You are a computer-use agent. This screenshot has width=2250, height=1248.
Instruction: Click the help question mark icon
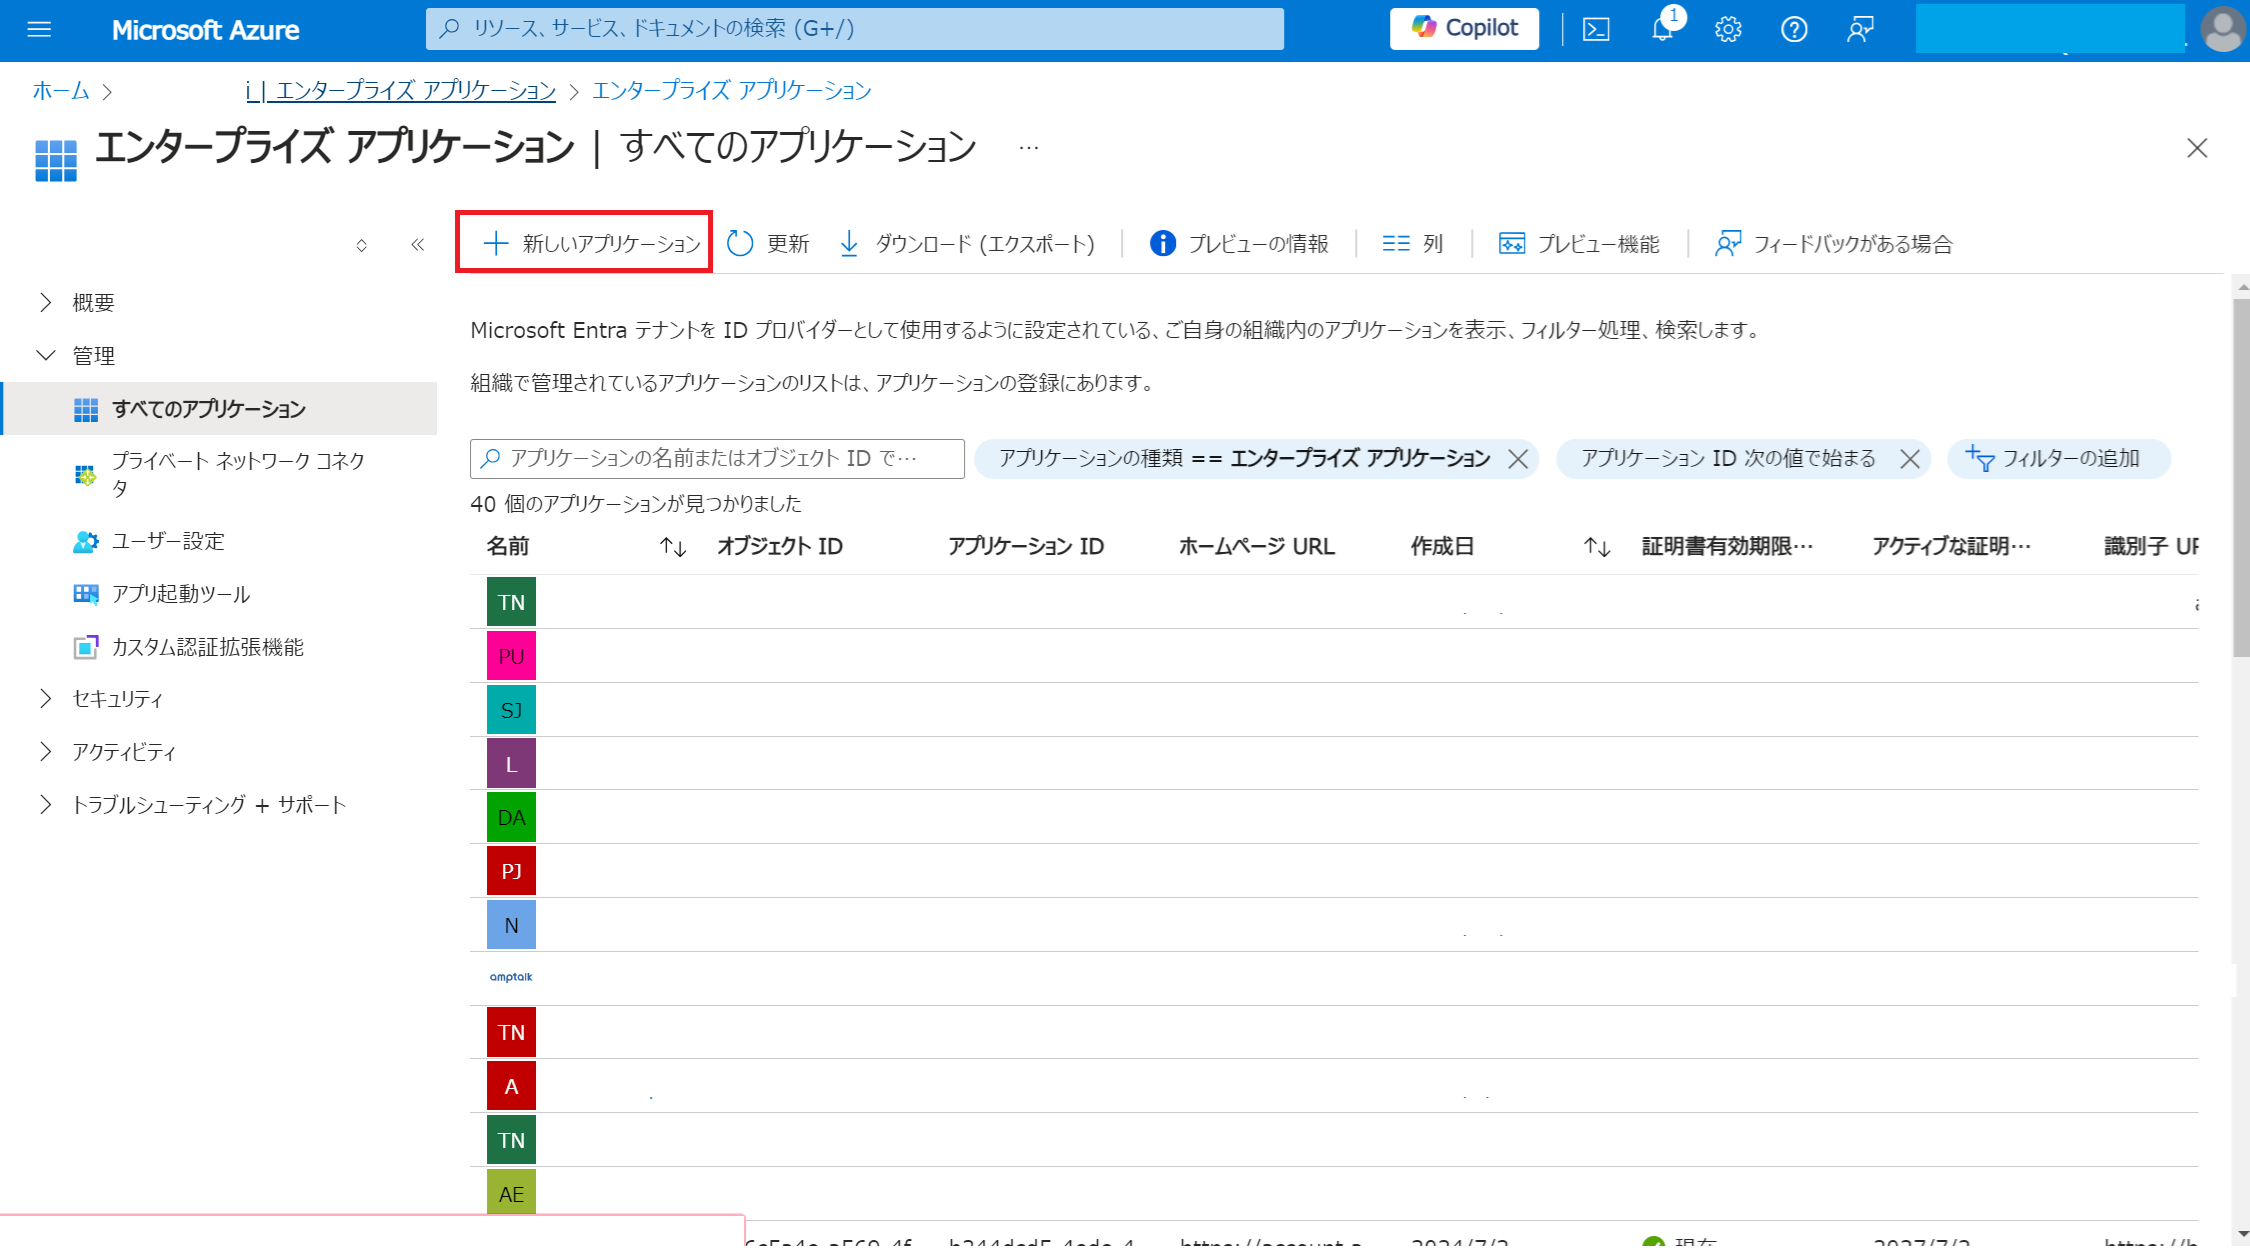click(1794, 29)
